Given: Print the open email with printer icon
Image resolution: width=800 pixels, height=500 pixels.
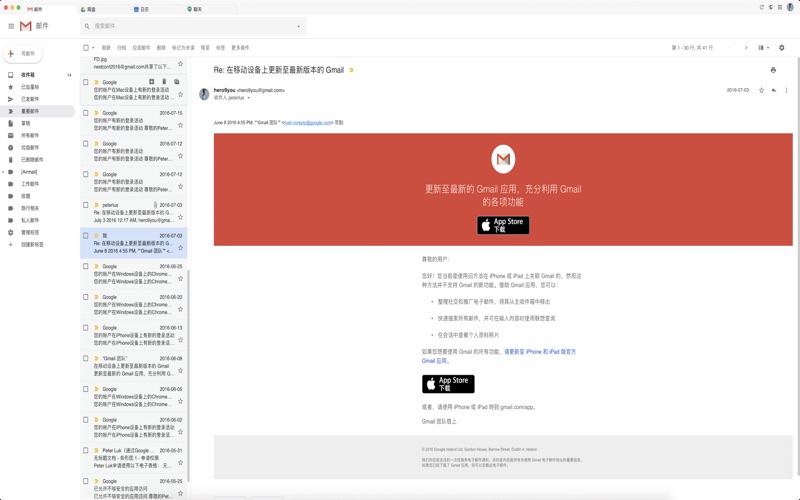Looking at the screenshot, I should pyautogui.click(x=773, y=70).
